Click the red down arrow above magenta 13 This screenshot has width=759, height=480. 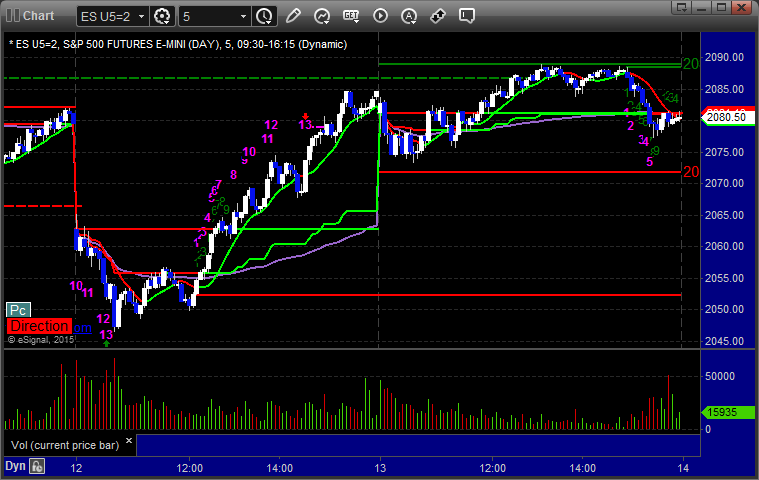[x=305, y=116]
